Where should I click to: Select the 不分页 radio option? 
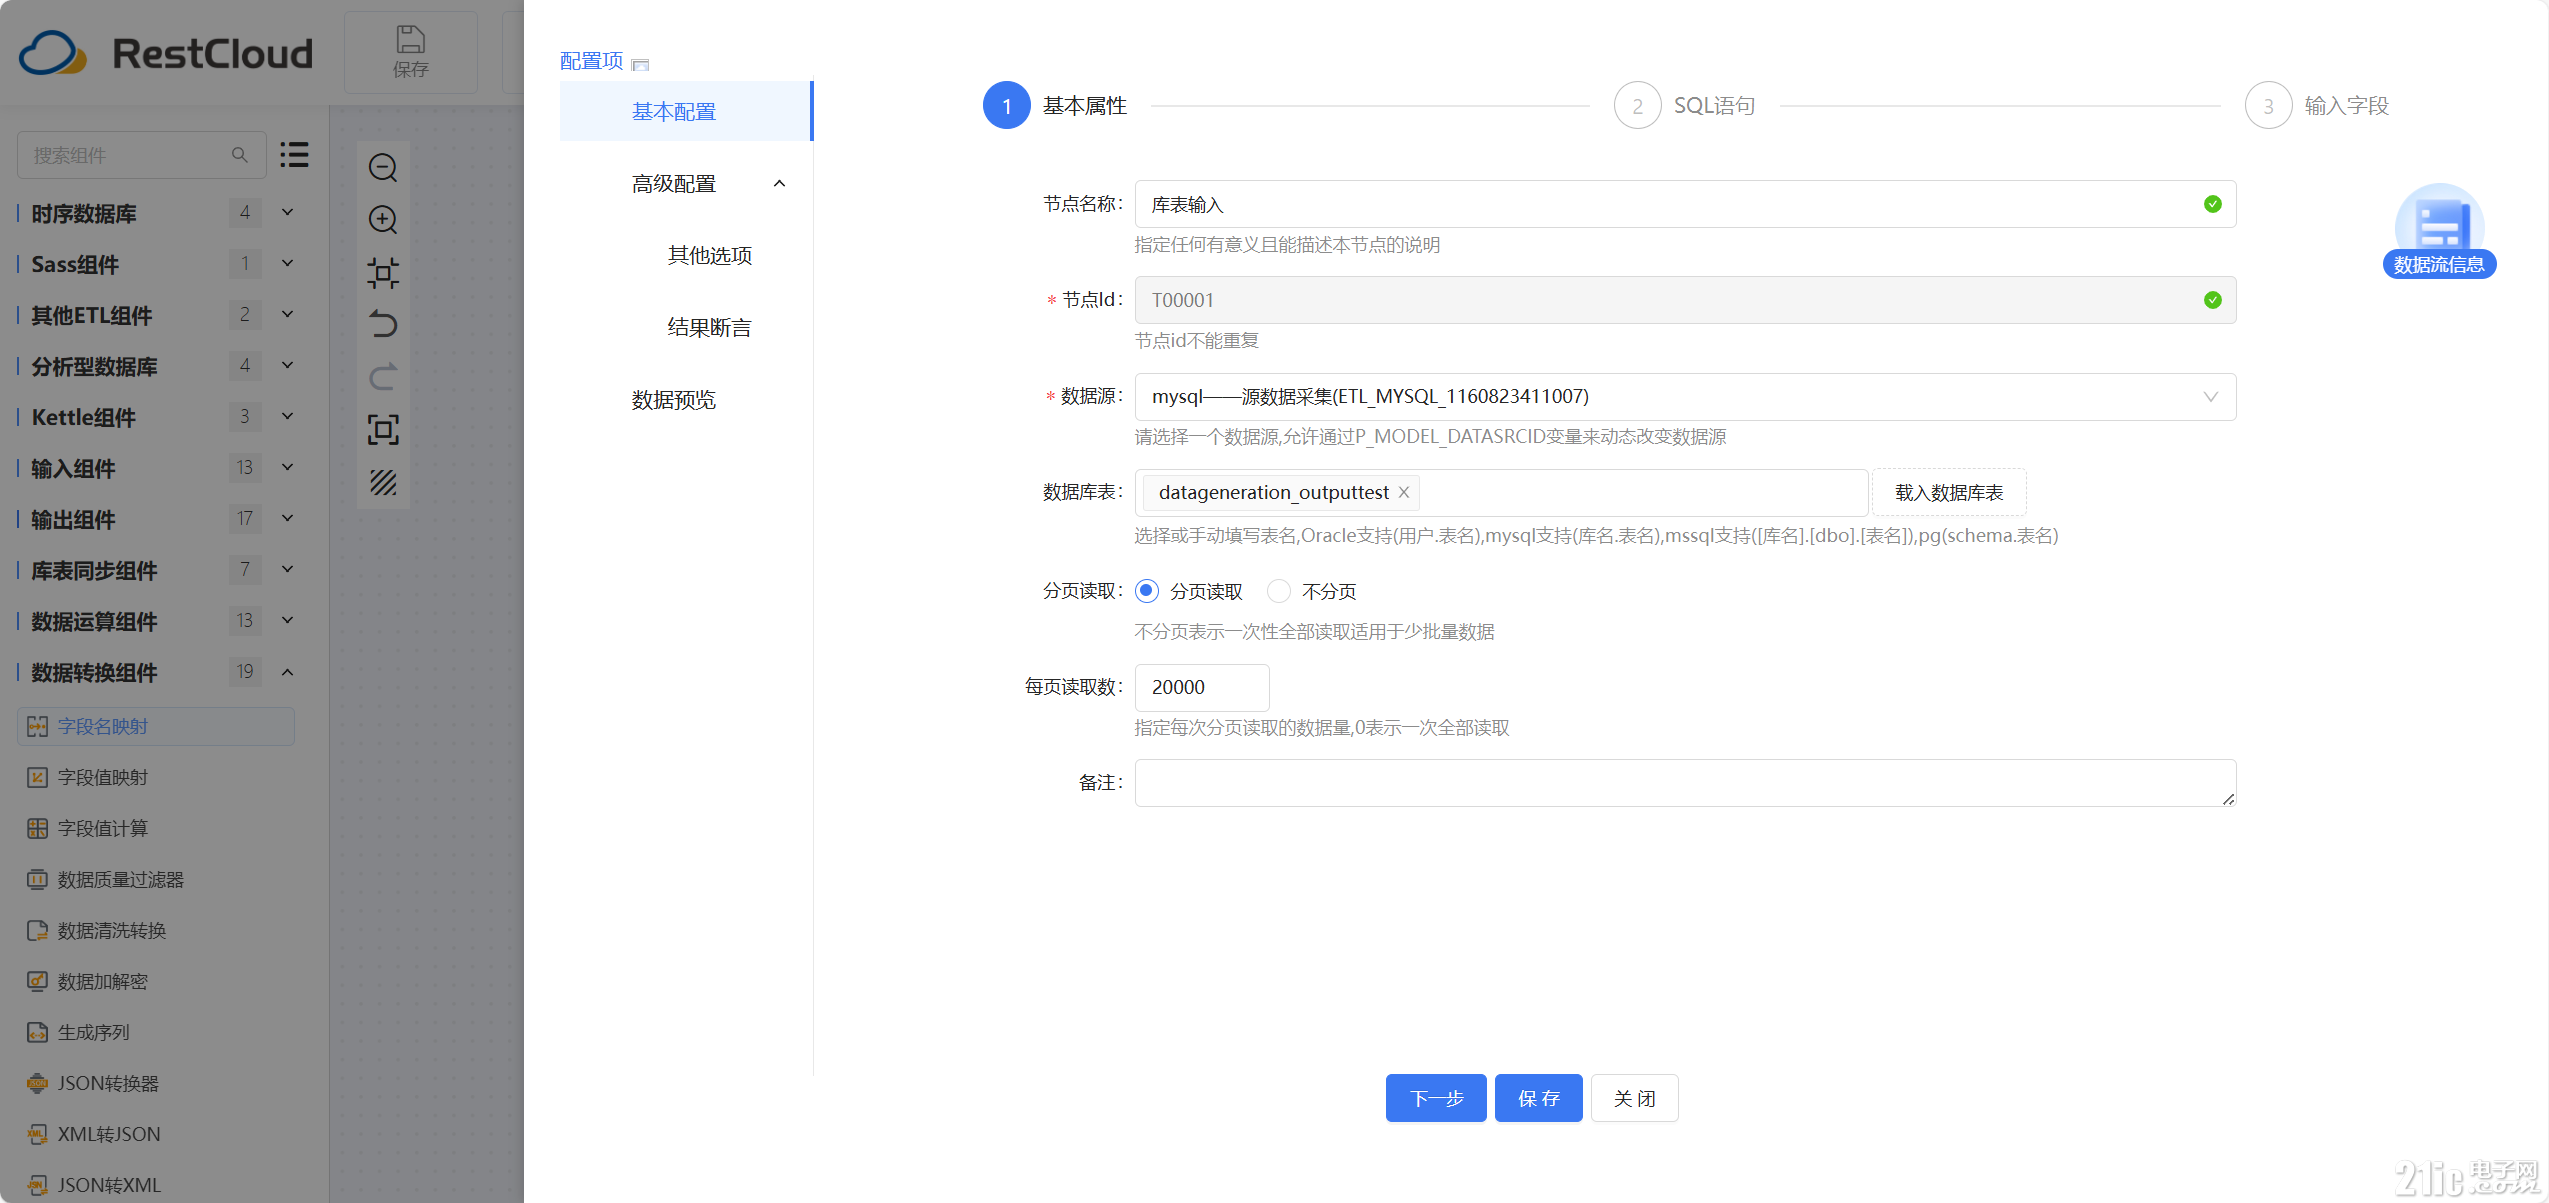pos(1279,591)
